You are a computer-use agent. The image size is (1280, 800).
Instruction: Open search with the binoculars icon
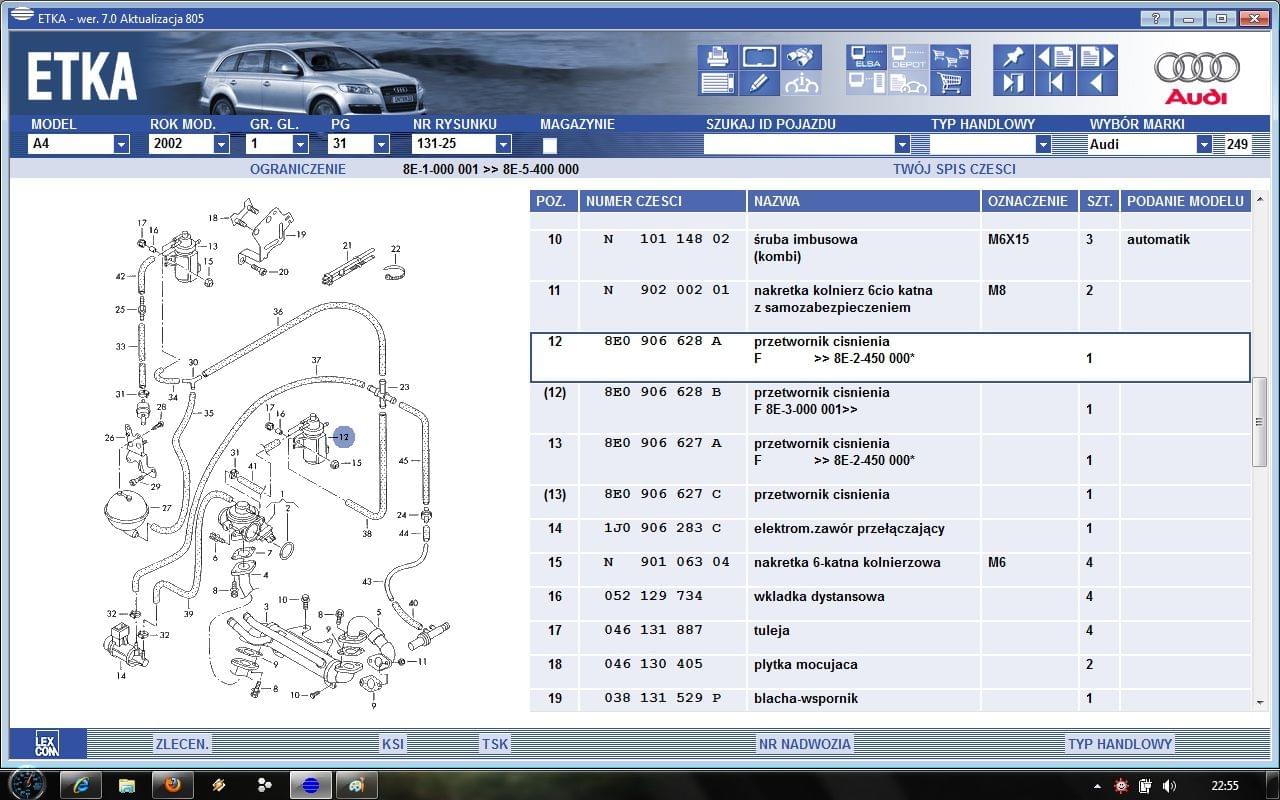(801, 57)
